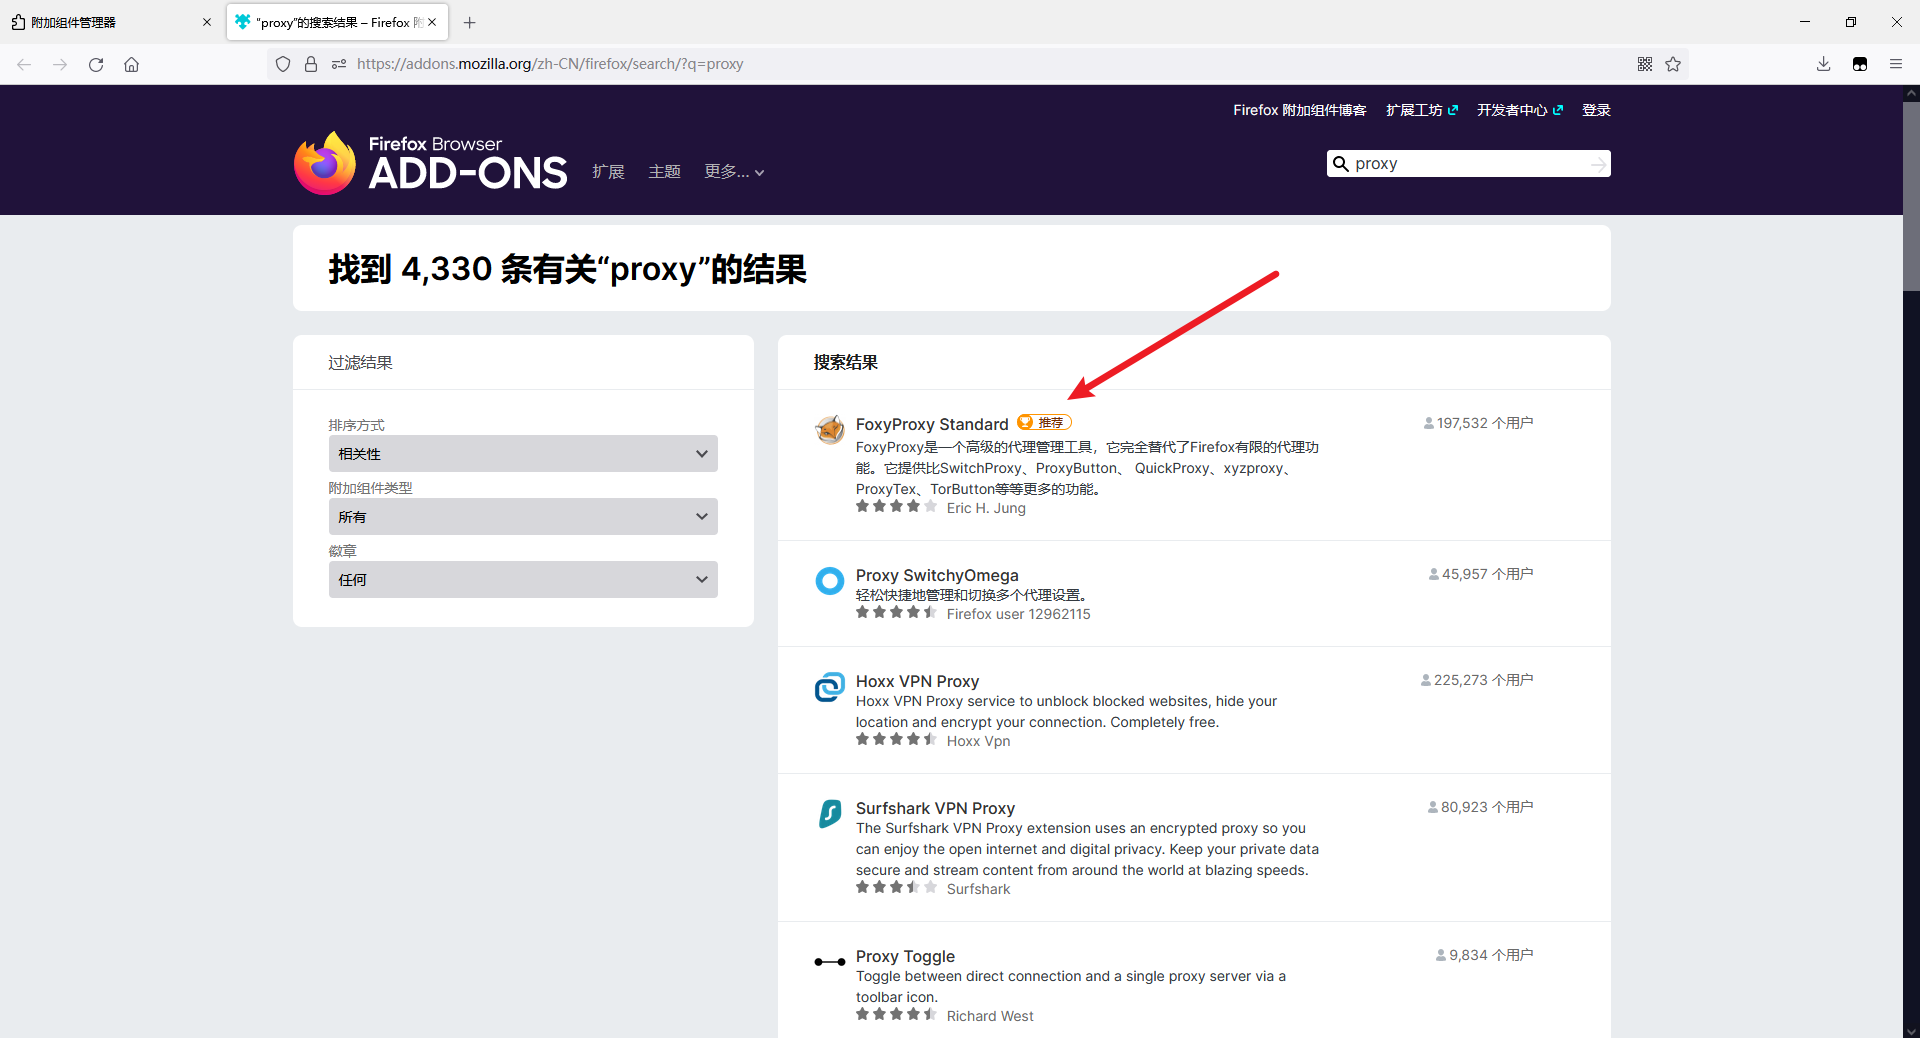
Task: Click the 推荐 recommended badge
Action: [1044, 423]
